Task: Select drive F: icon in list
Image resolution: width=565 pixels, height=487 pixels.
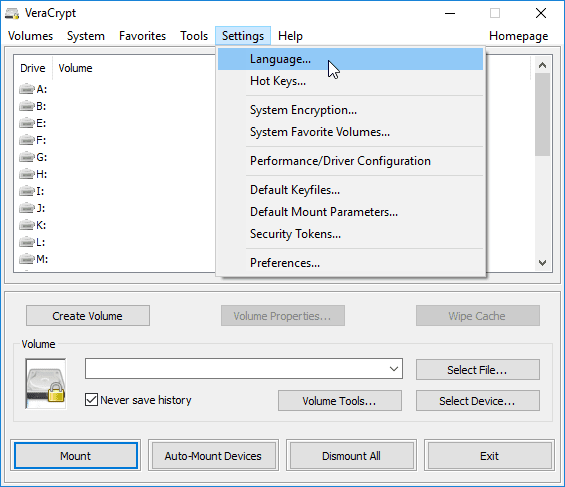Action: click(x=27, y=140)
